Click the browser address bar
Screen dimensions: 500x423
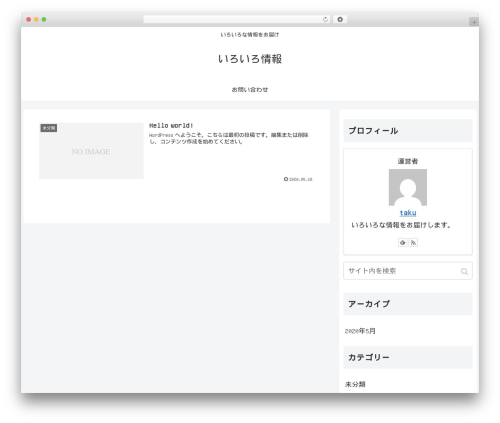[x=236, y=19]
